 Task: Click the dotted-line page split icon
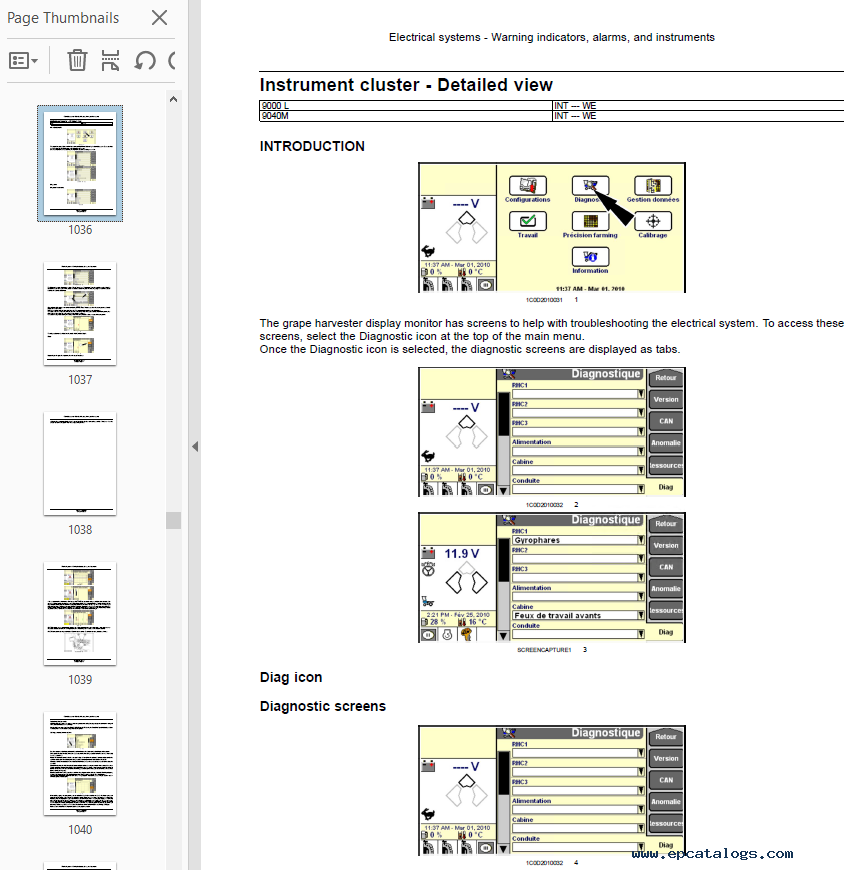(110, 60)
